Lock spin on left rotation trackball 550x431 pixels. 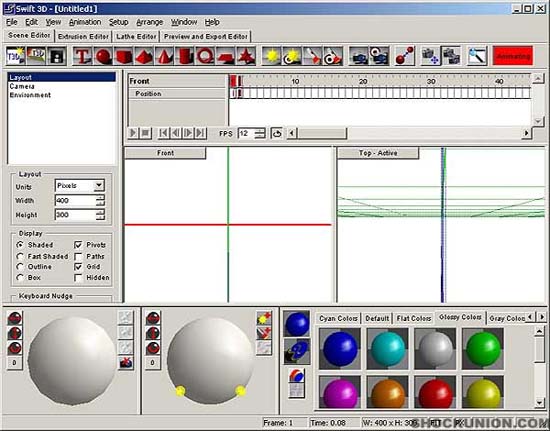14,348
